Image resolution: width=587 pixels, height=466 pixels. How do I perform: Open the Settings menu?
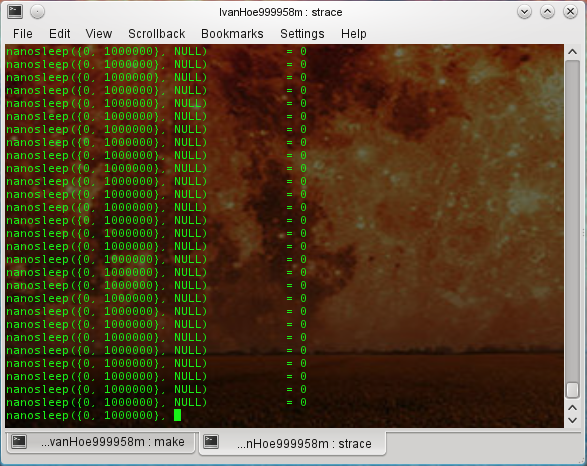point(302,34)
